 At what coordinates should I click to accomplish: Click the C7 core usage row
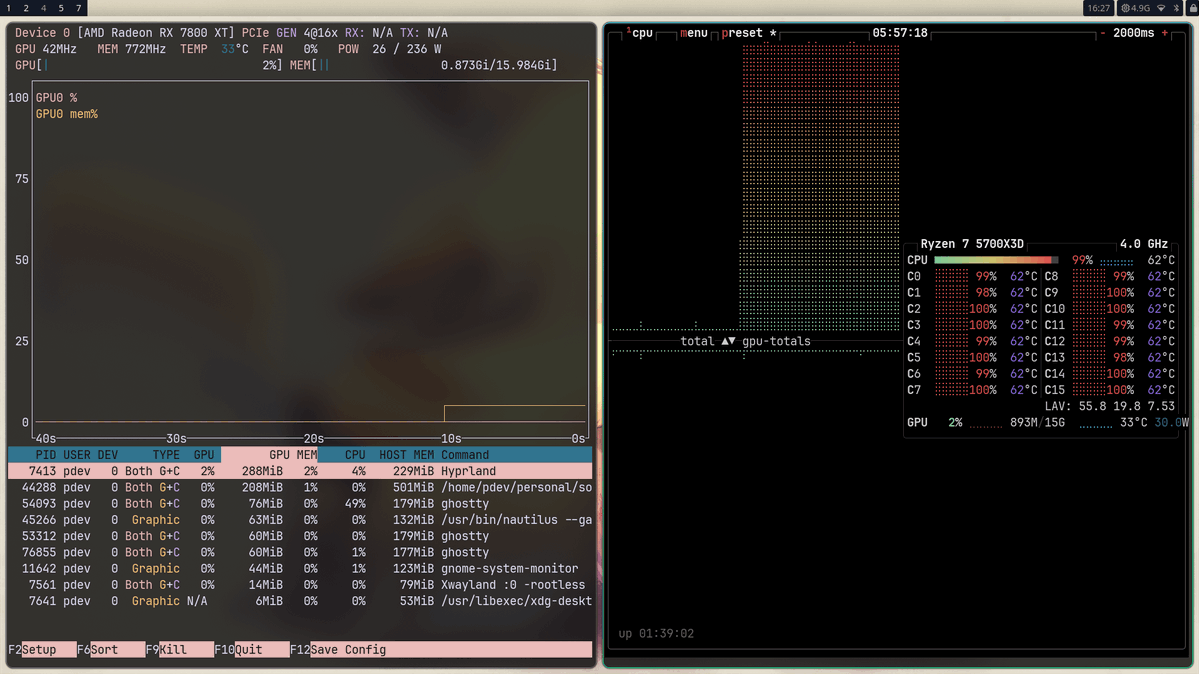pyautogui.click(x=972, y=390)
